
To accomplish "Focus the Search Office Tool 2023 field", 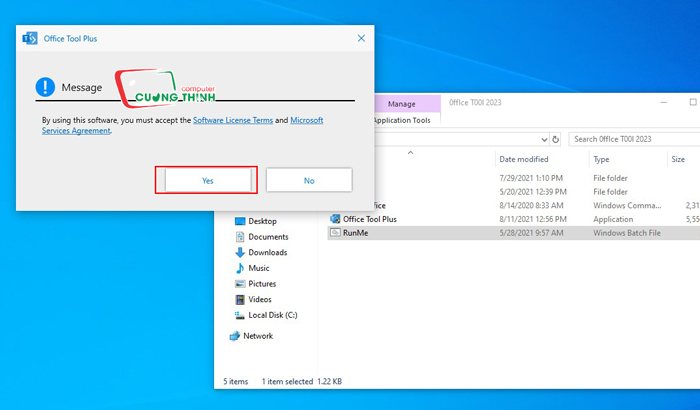I will point(634,139).
